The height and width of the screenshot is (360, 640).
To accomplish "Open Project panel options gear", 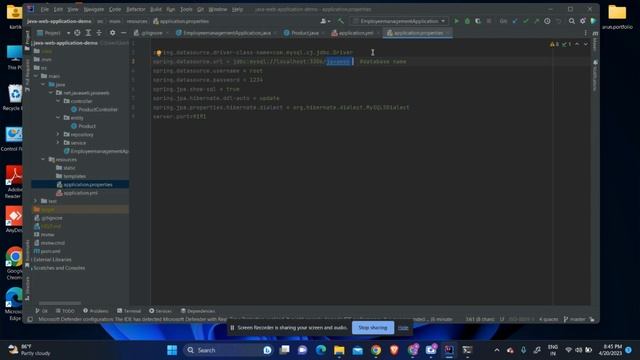I will [x=112, y=33].
